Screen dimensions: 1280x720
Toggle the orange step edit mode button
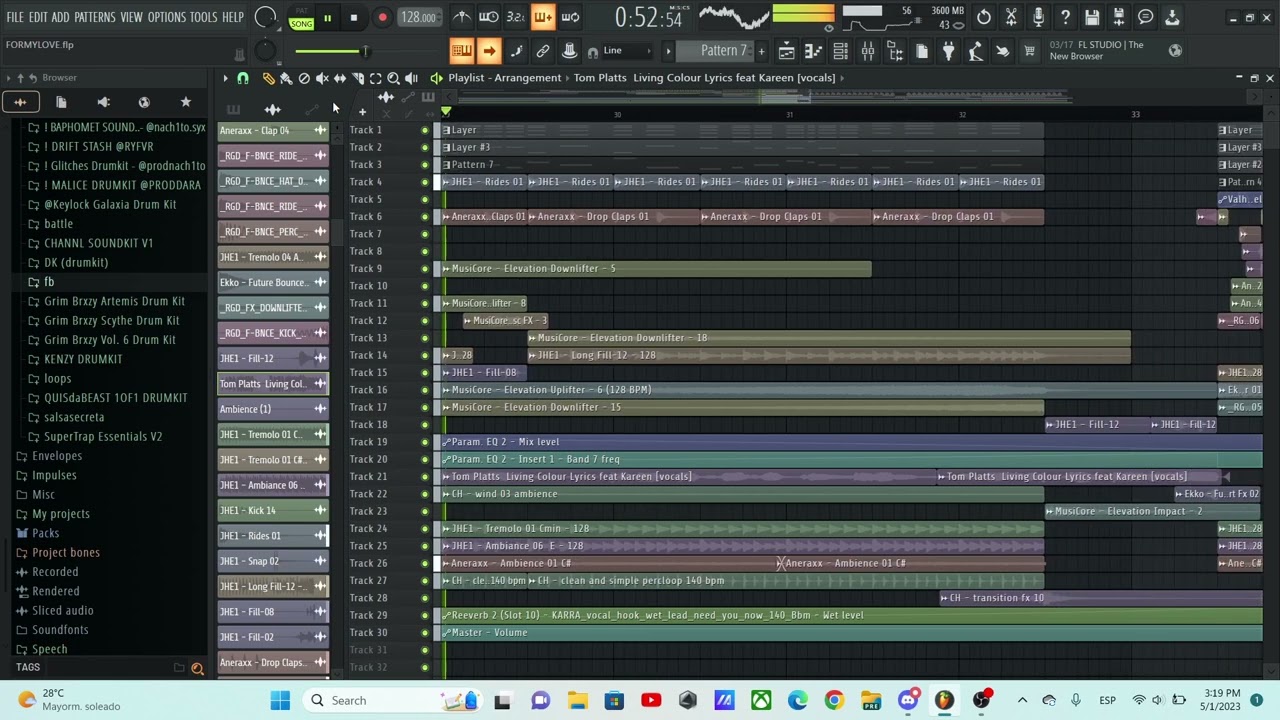(543, 17)
